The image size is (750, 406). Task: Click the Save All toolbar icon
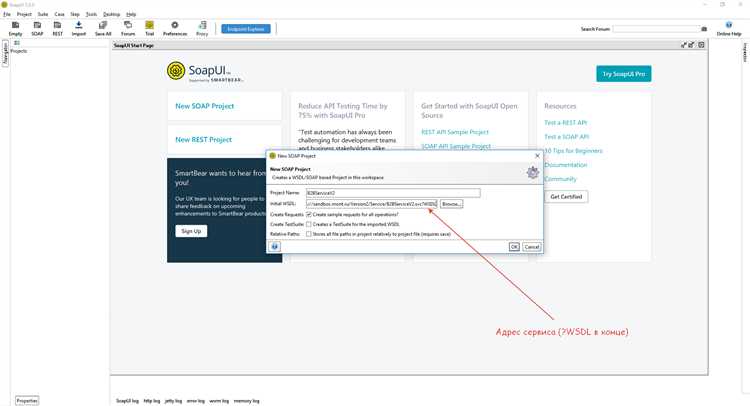103,28
